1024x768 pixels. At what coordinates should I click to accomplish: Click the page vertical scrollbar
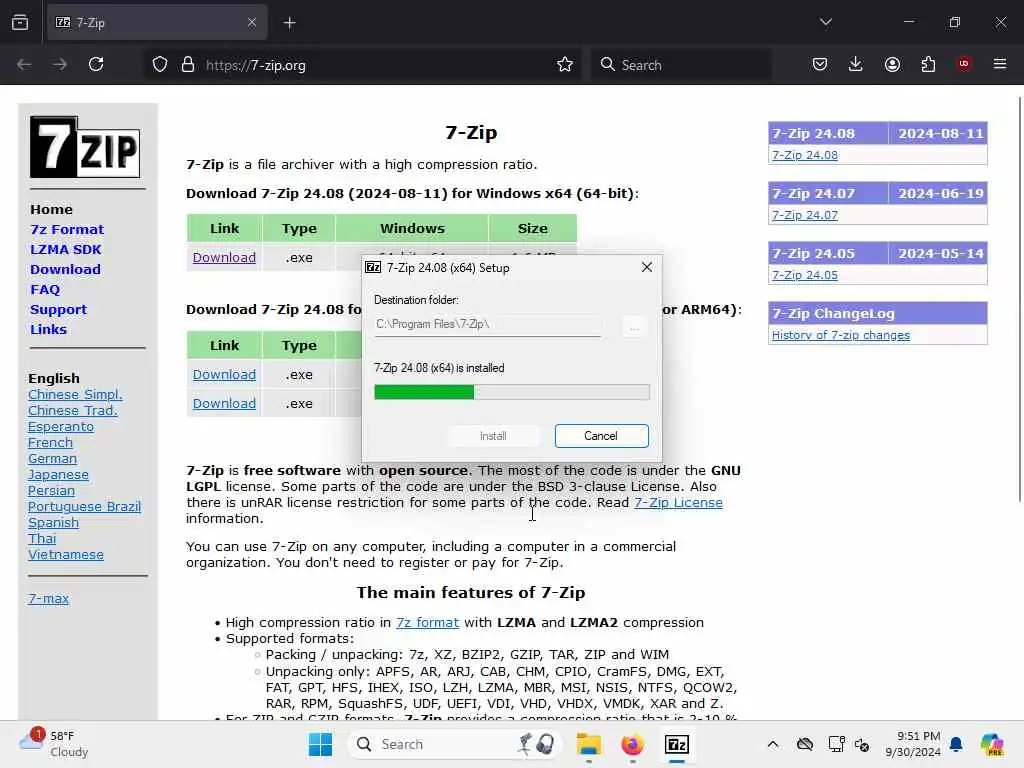[x=1020, y=299]
